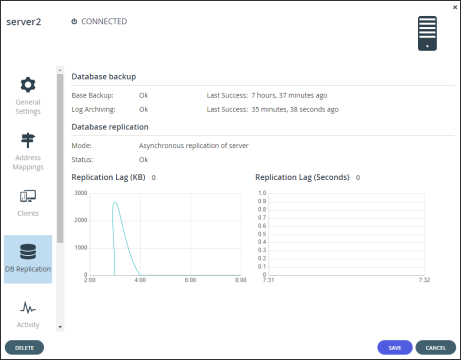Switch to General Settings tab label
Image resolution: width=461 pixels, height=360 pixels.
pyautogui.click(x=28, y=107)
